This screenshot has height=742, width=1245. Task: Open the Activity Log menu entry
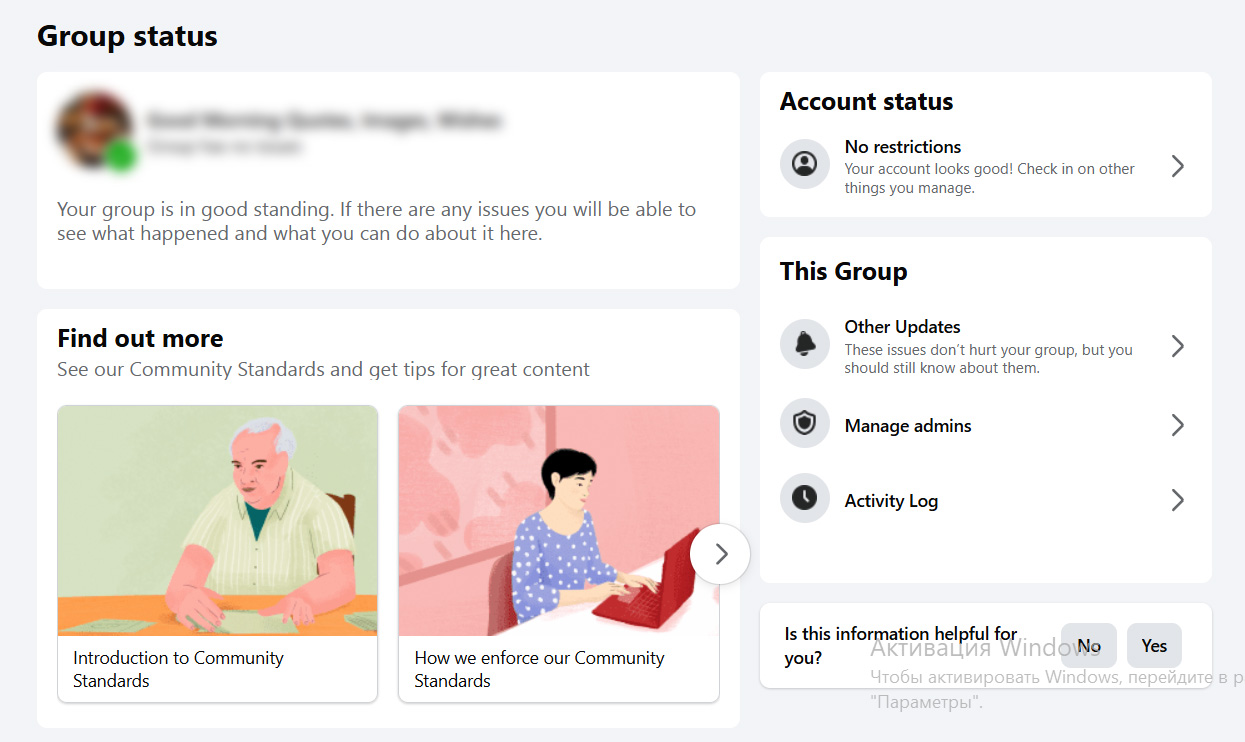(x=891, y=501)
